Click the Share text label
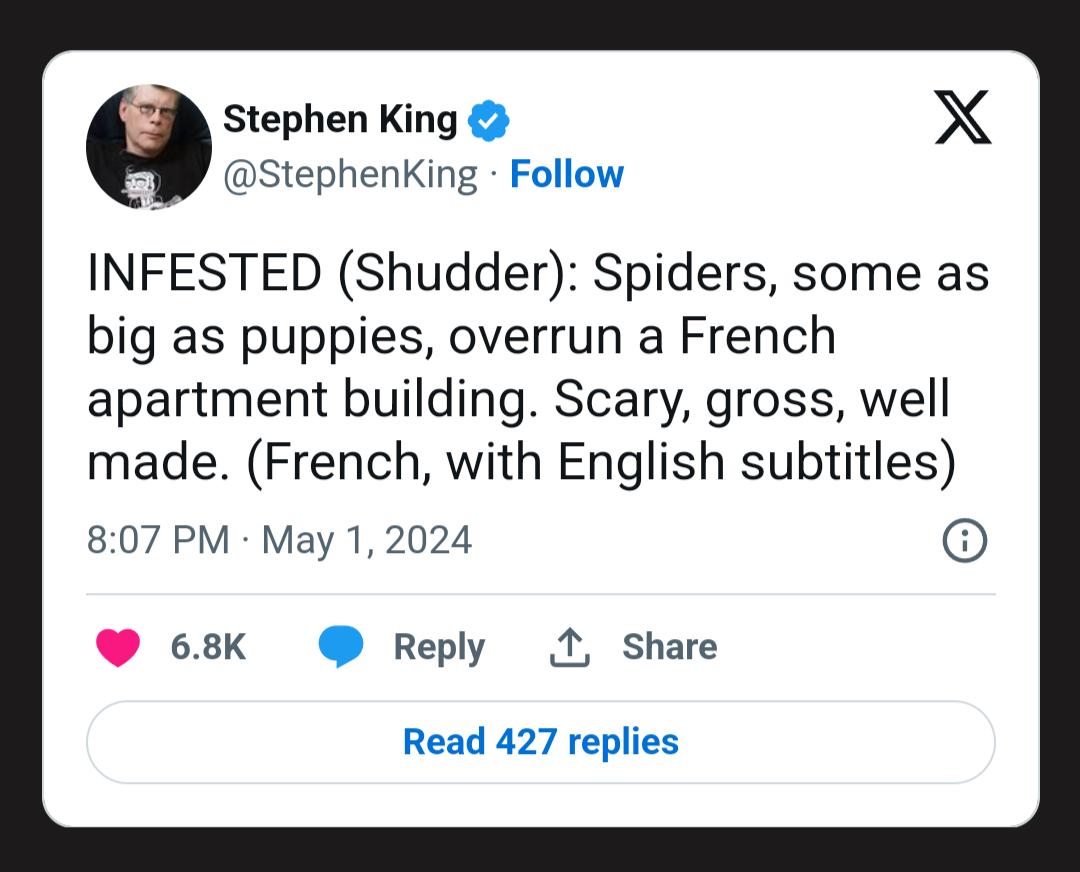 (x=669, y=647)
